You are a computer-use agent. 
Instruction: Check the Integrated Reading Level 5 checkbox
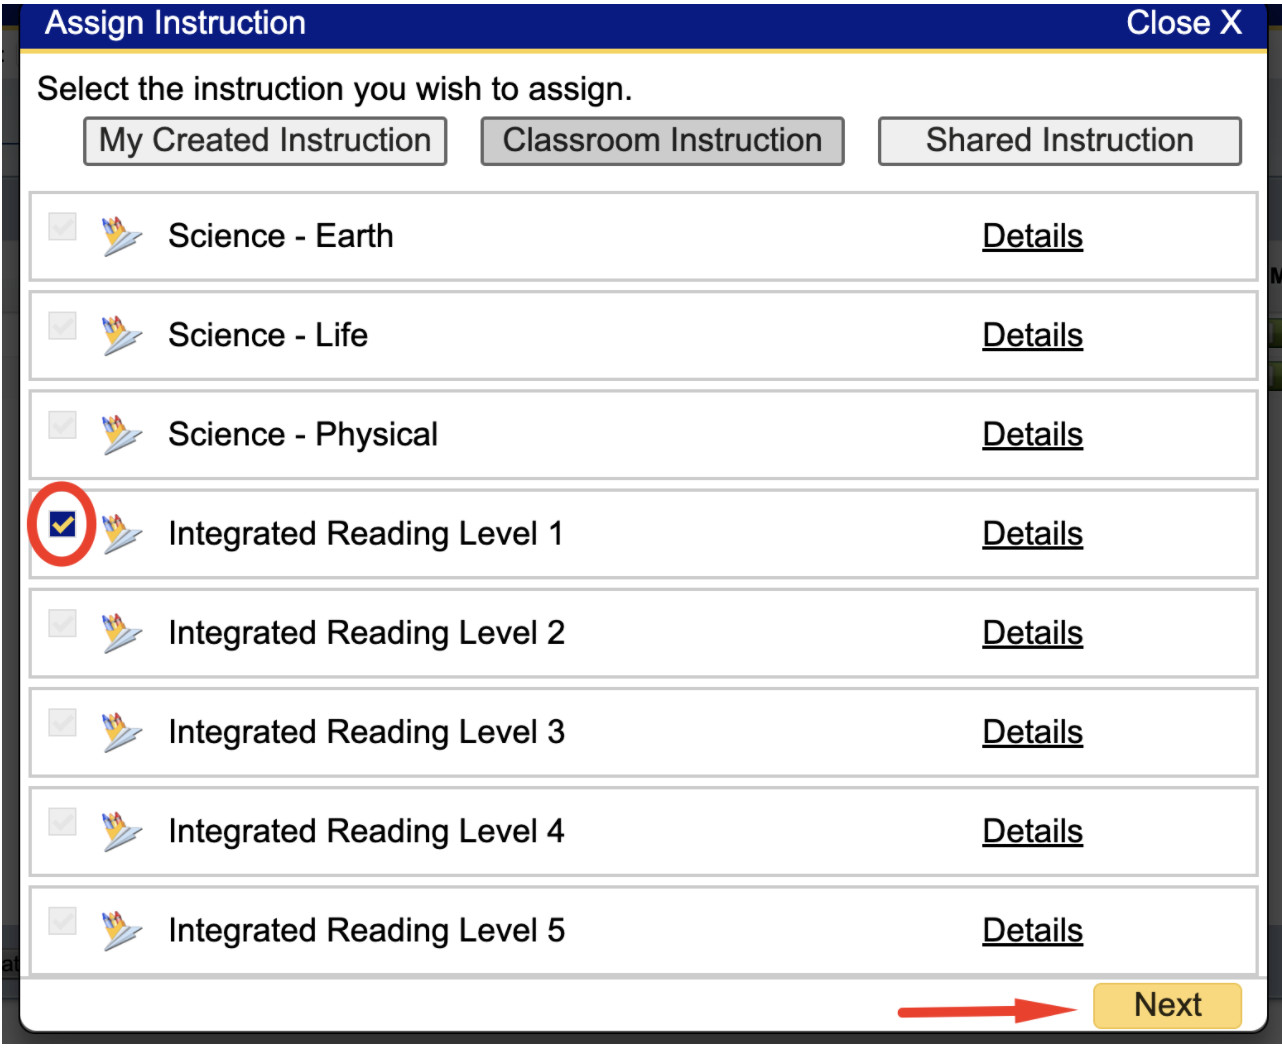(x=62, y=922)
